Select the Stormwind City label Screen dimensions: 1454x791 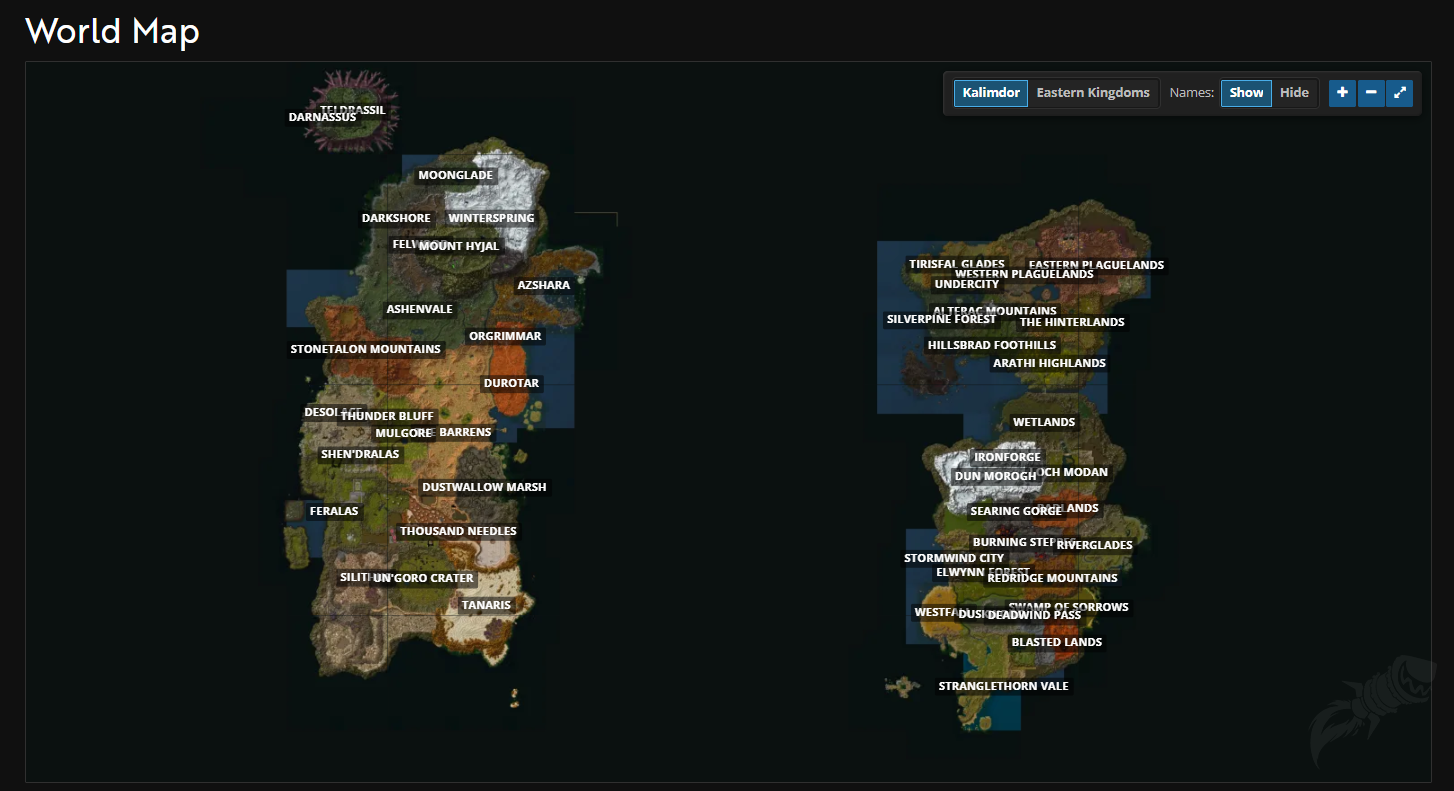954,558
